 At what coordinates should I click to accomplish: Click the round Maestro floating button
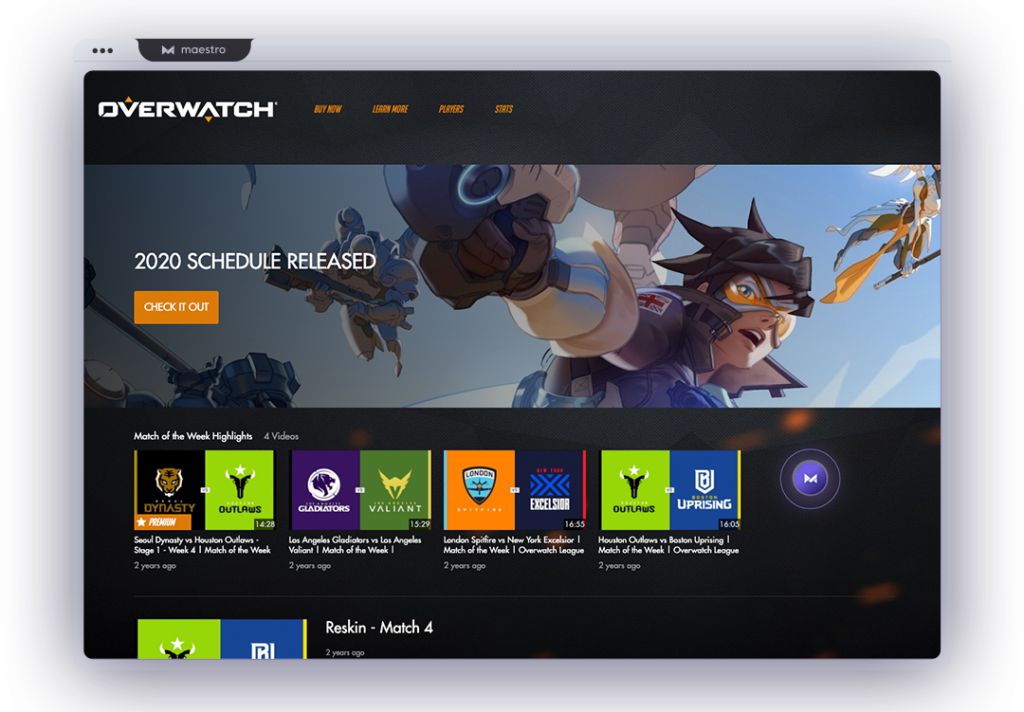tap(810, 479)
